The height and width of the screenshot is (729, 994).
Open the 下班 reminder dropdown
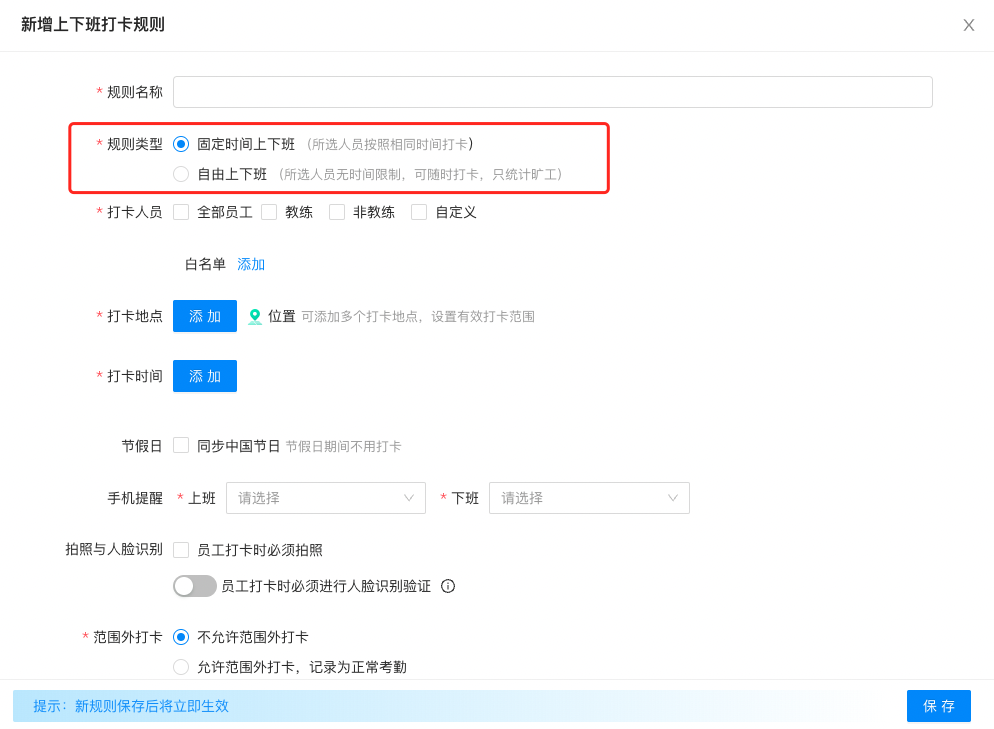click(x=589, y=498)
